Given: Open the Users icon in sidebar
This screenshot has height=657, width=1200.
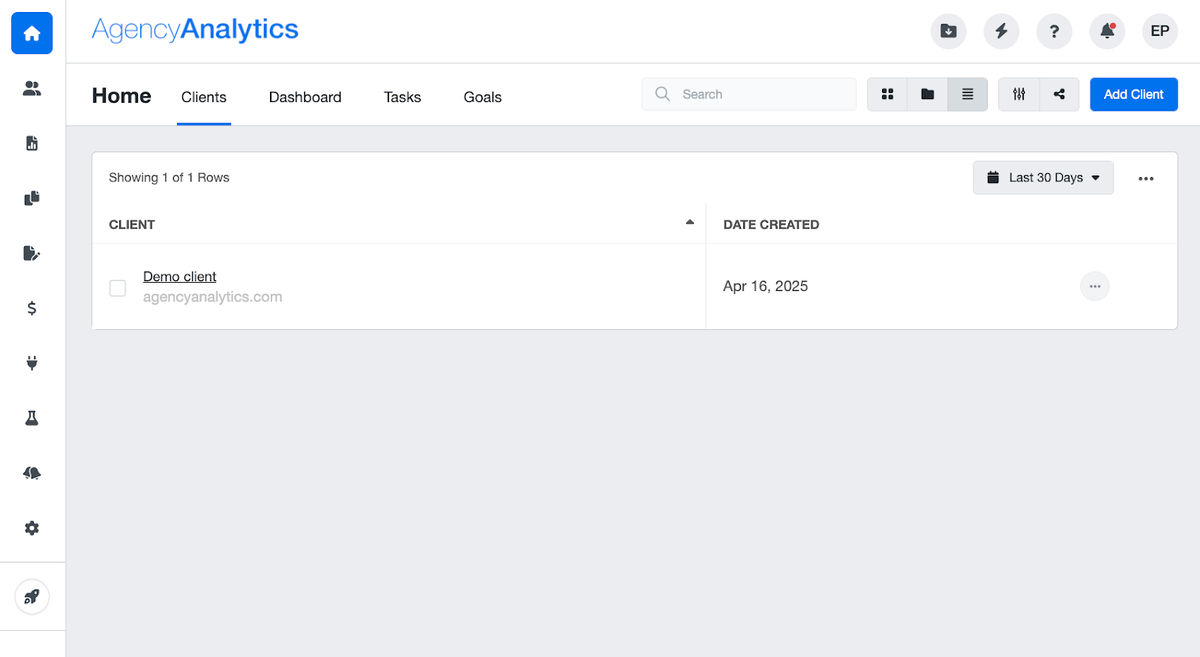Looking at the screenshot, I should click(32, 89).
